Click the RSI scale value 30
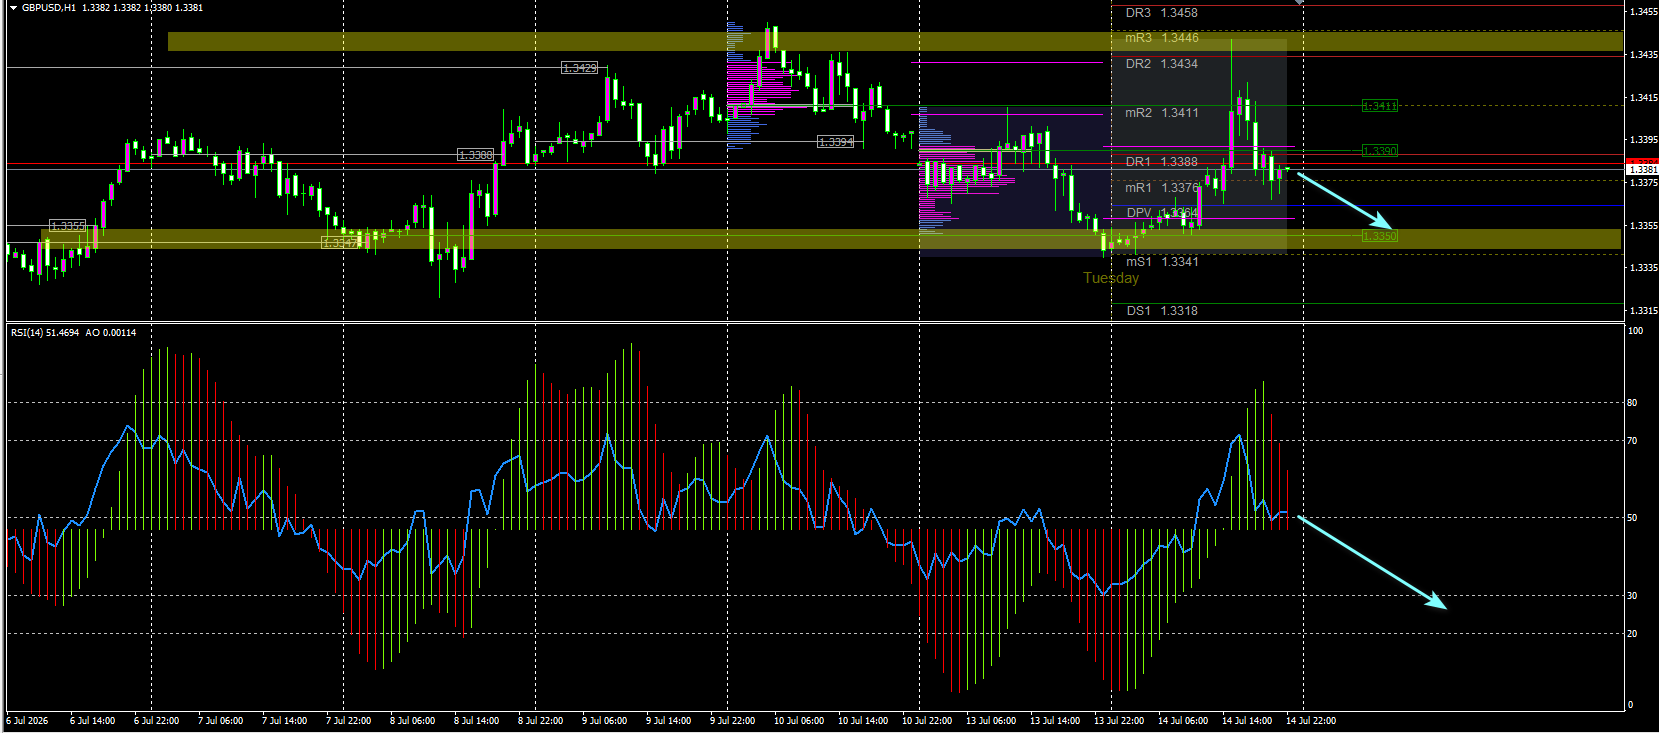 tap(1632, 596)
